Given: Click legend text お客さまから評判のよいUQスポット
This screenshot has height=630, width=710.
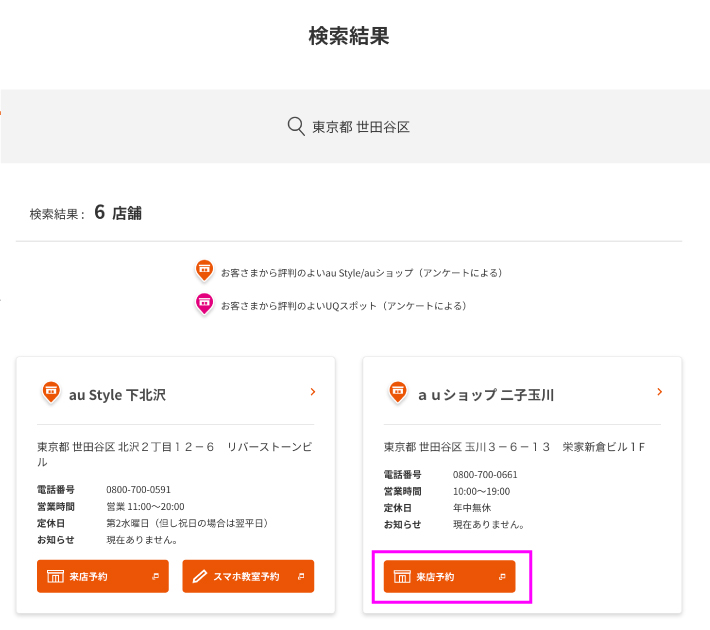Looking at the screenshot, I should 344,306.
